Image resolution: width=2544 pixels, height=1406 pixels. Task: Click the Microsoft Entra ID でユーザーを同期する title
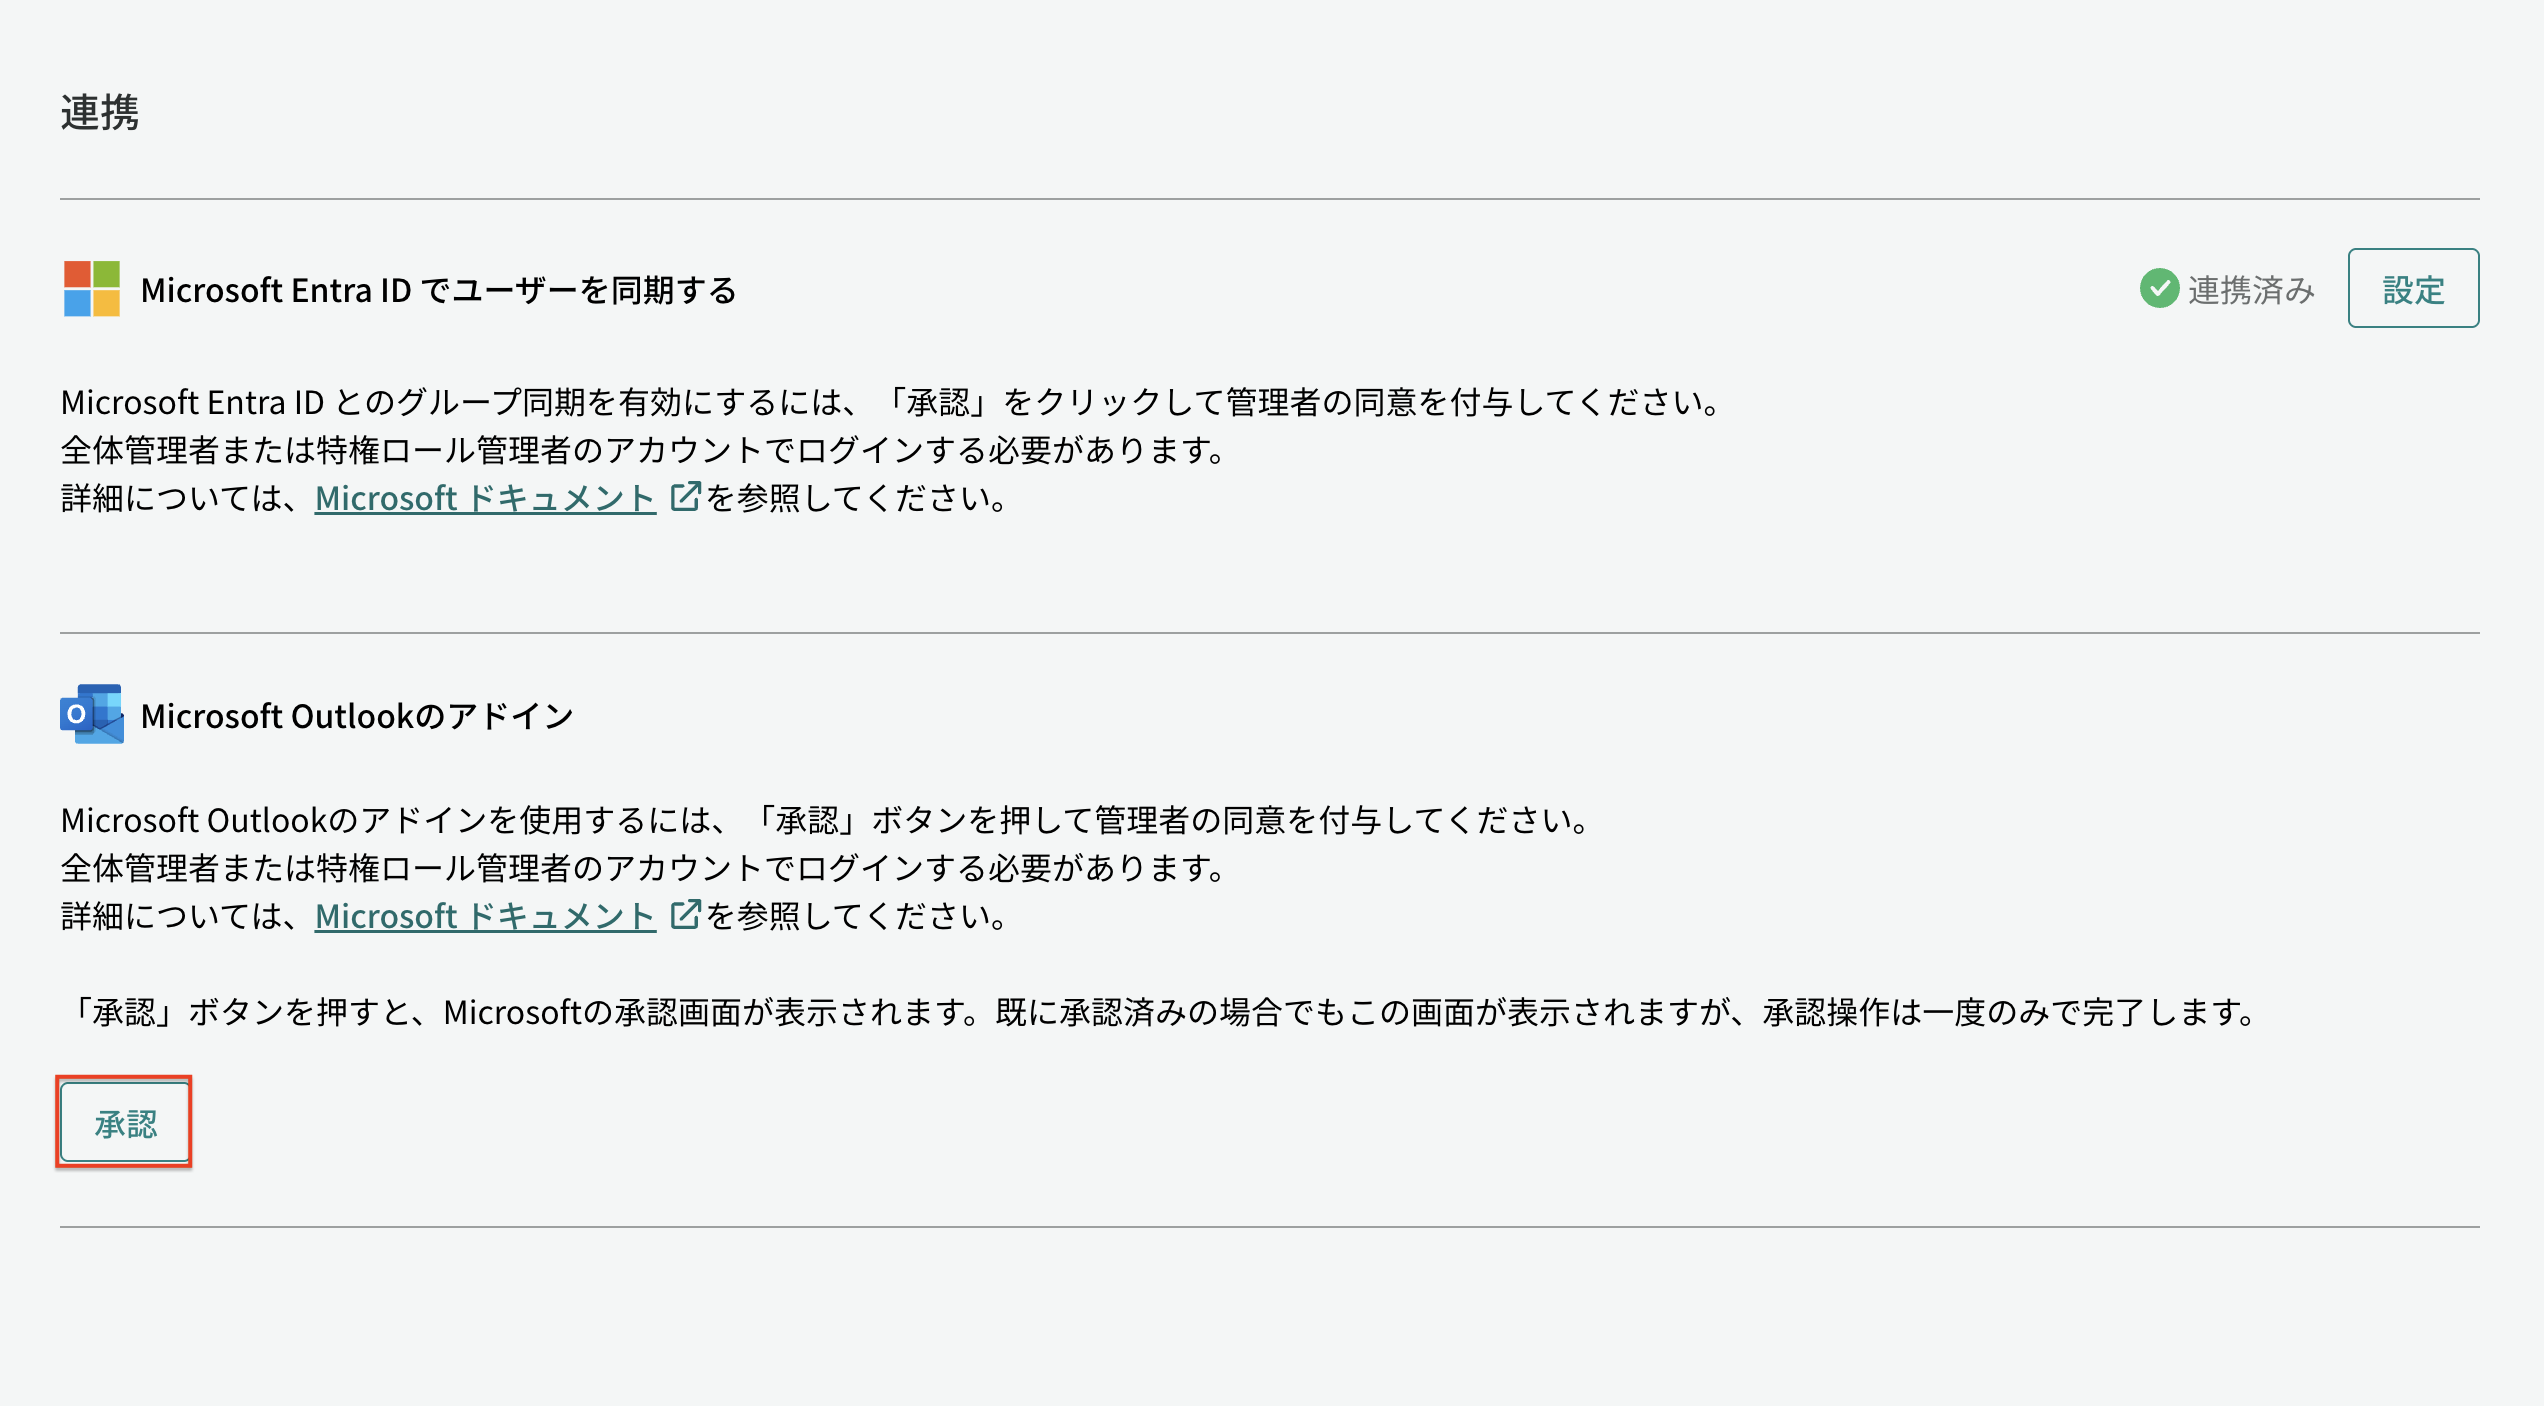(x=439, y=290)
